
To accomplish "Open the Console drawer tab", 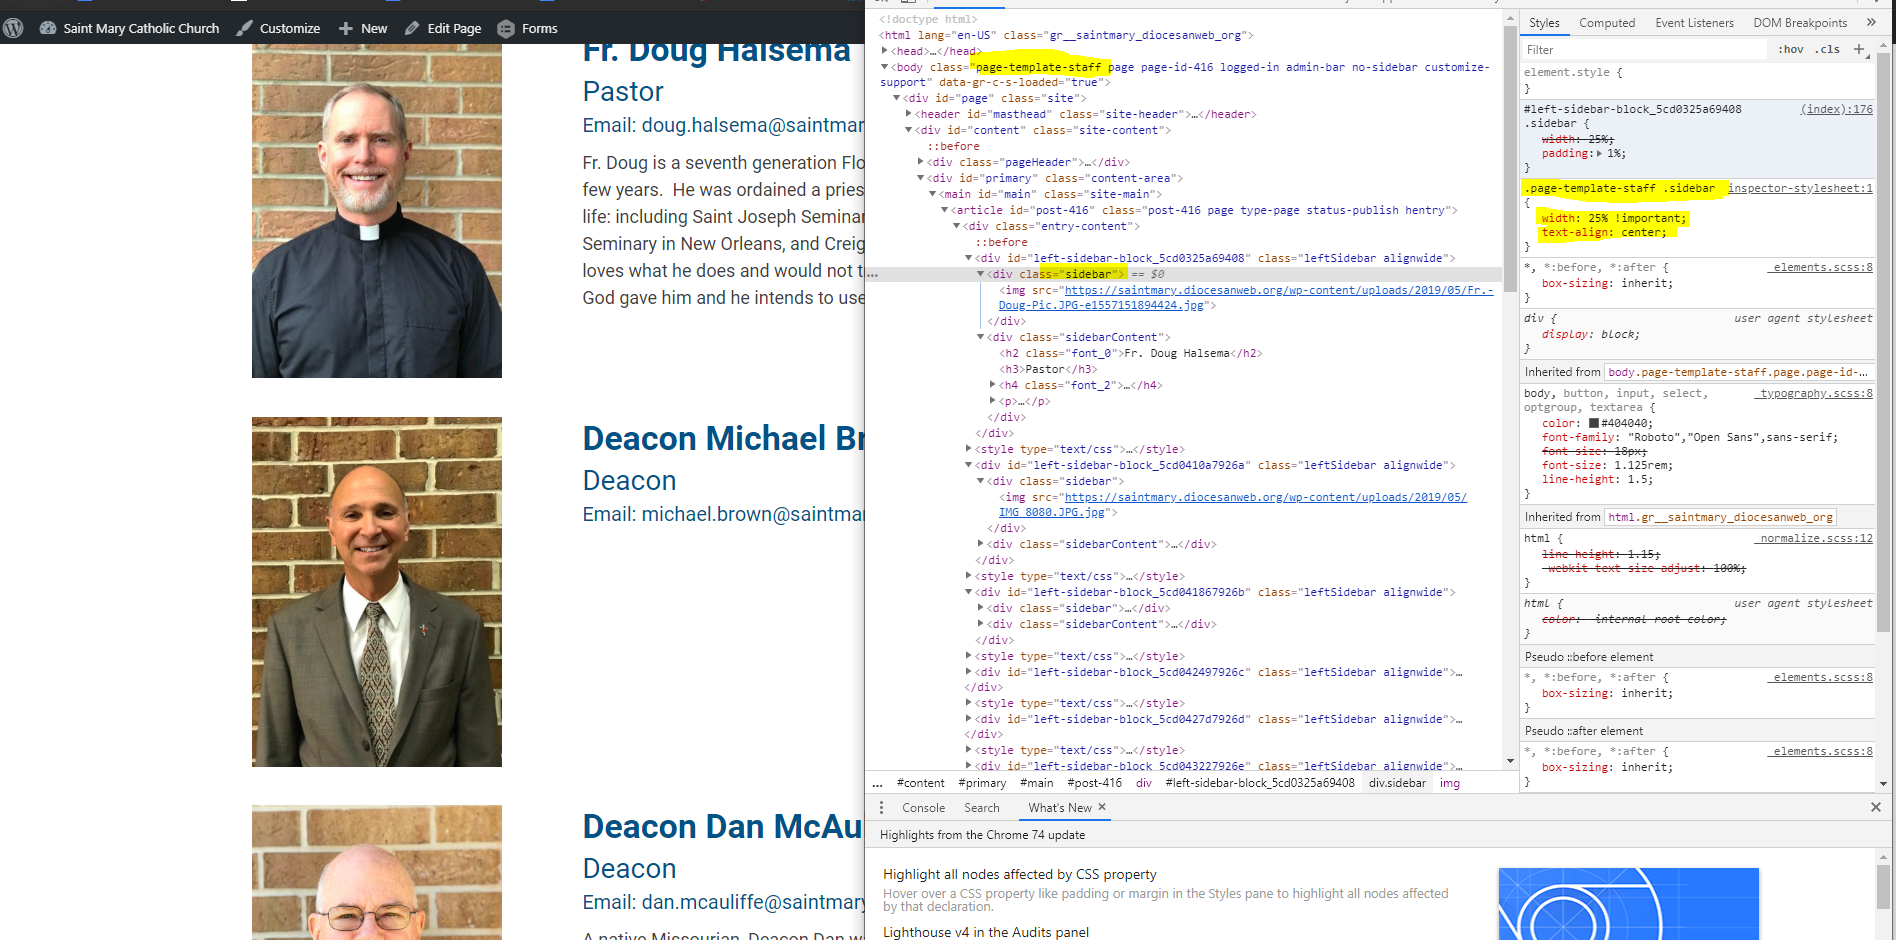I will [923, 808].
